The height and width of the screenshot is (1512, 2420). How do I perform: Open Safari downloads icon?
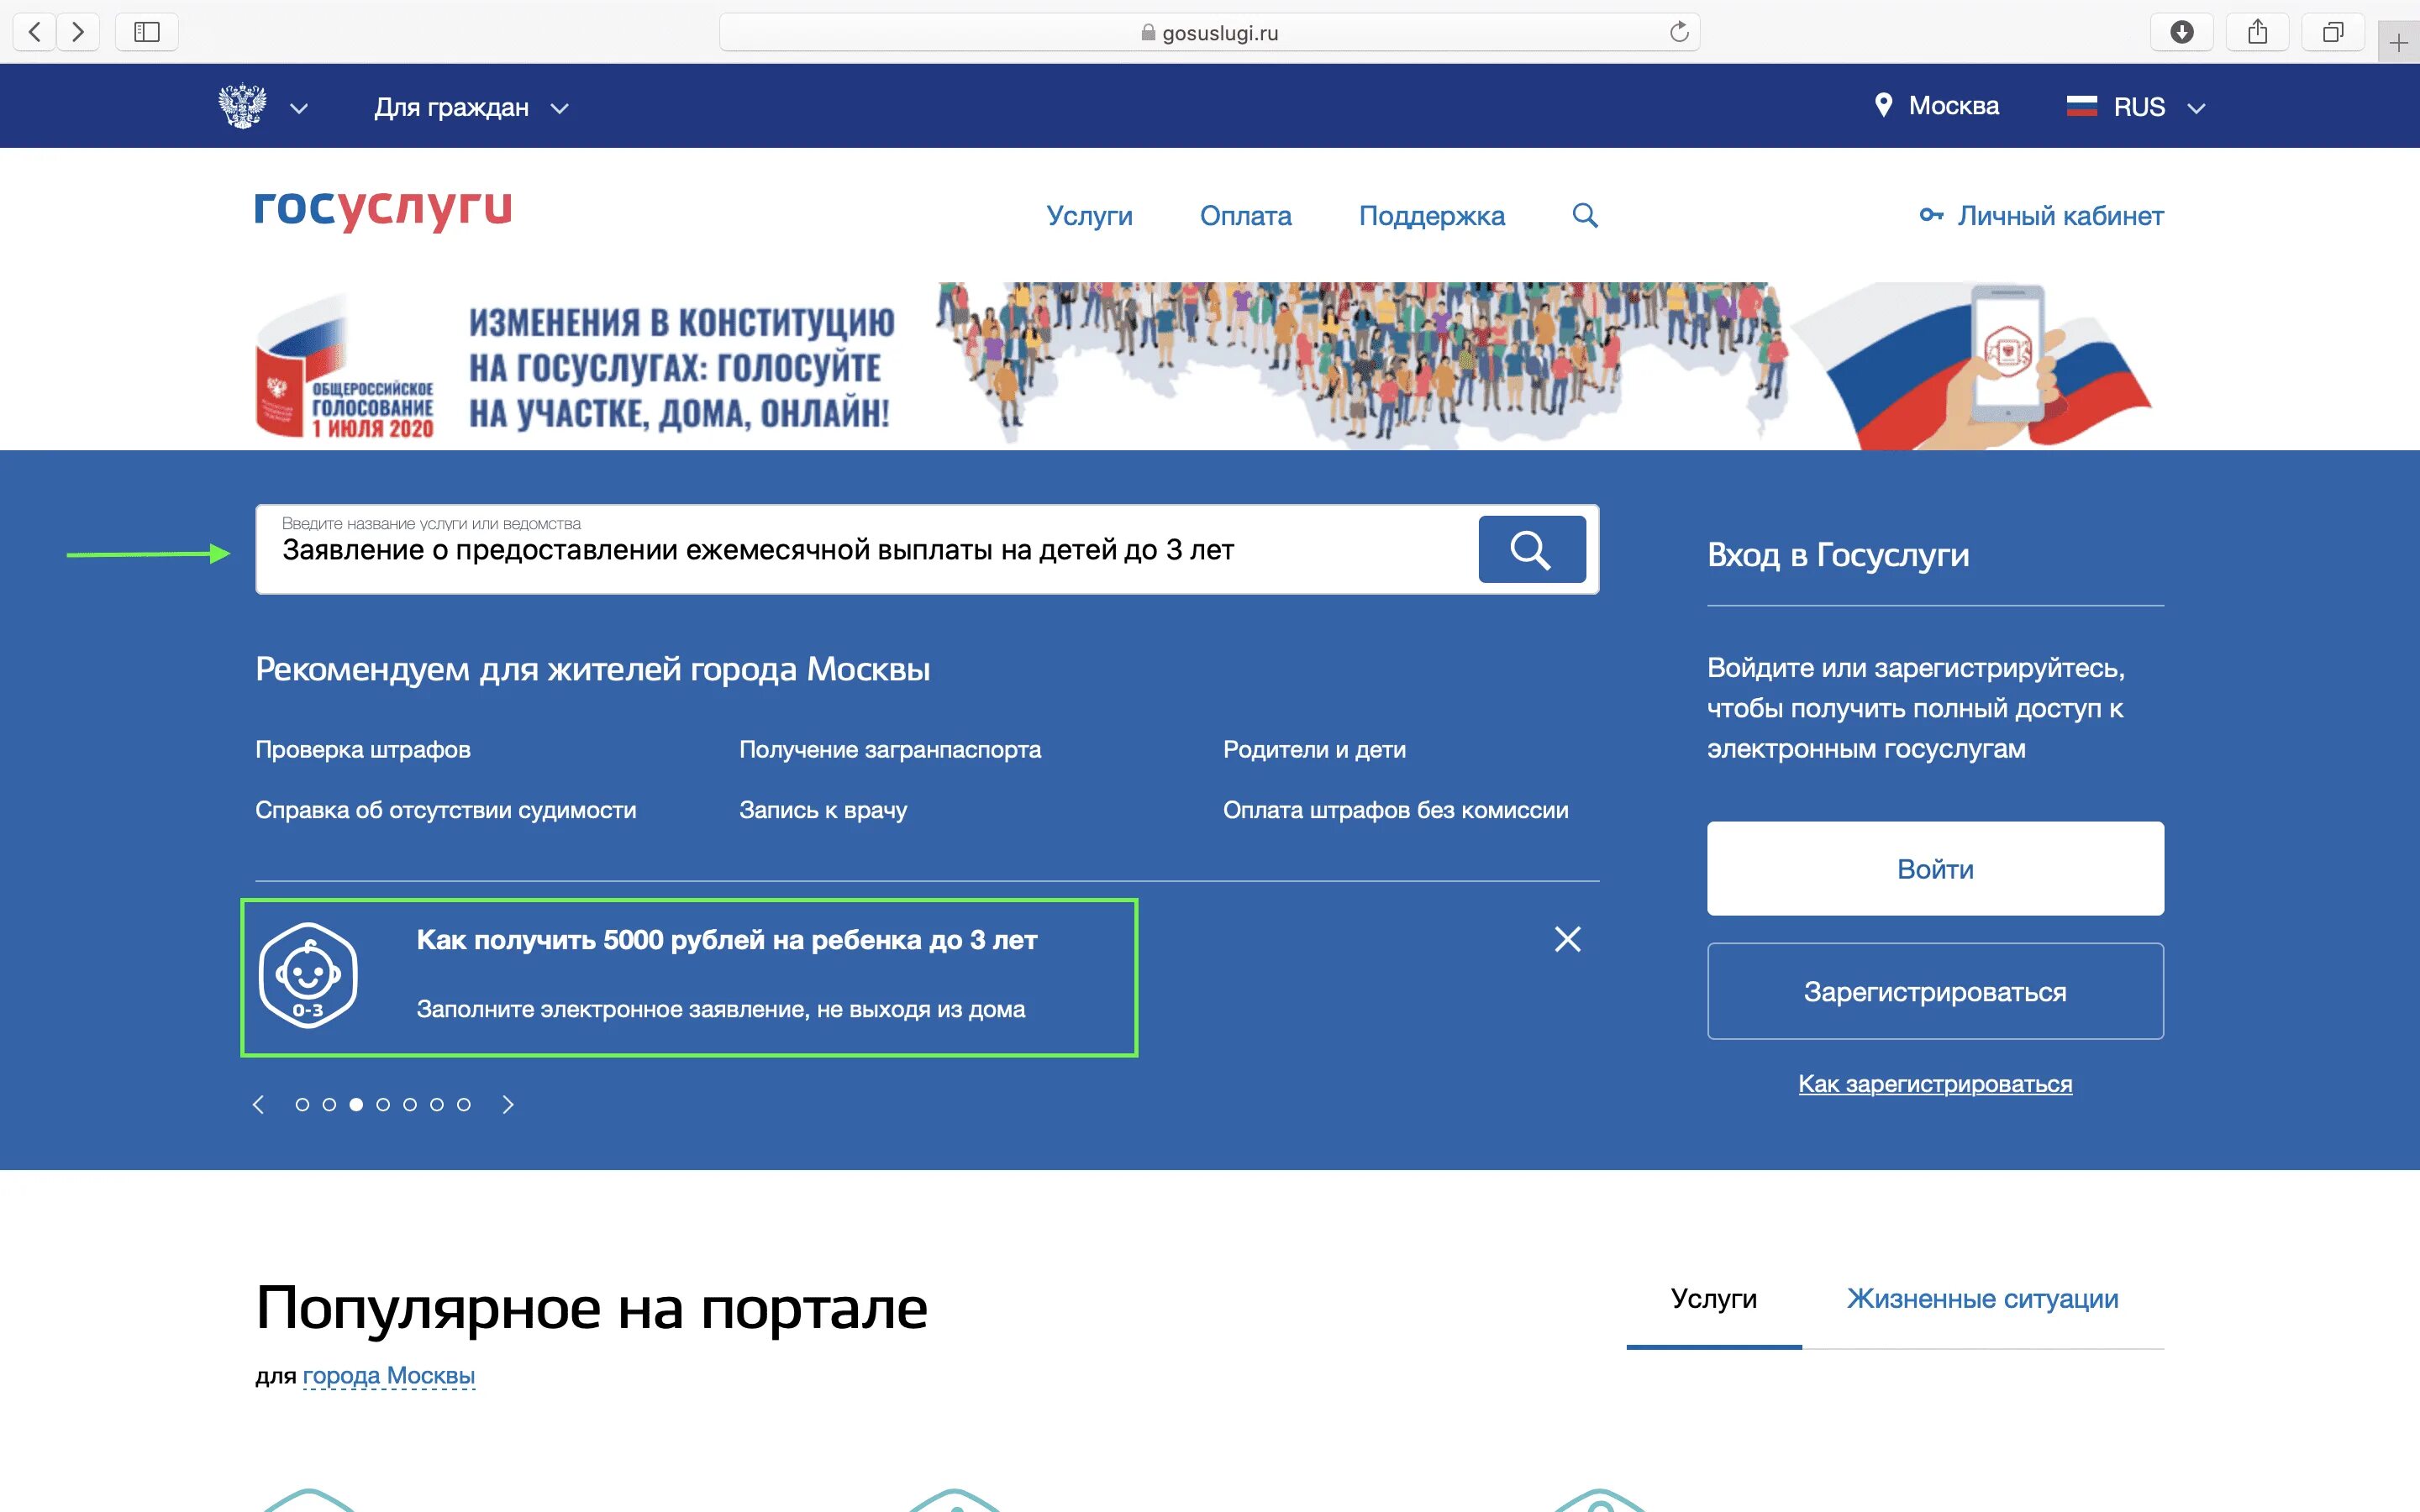pos(2182,32)
